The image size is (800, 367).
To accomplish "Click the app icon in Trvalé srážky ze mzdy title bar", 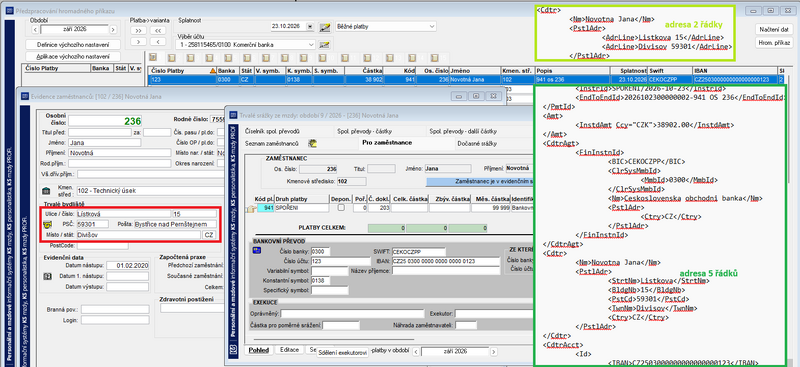I will [x=233, y=115].
